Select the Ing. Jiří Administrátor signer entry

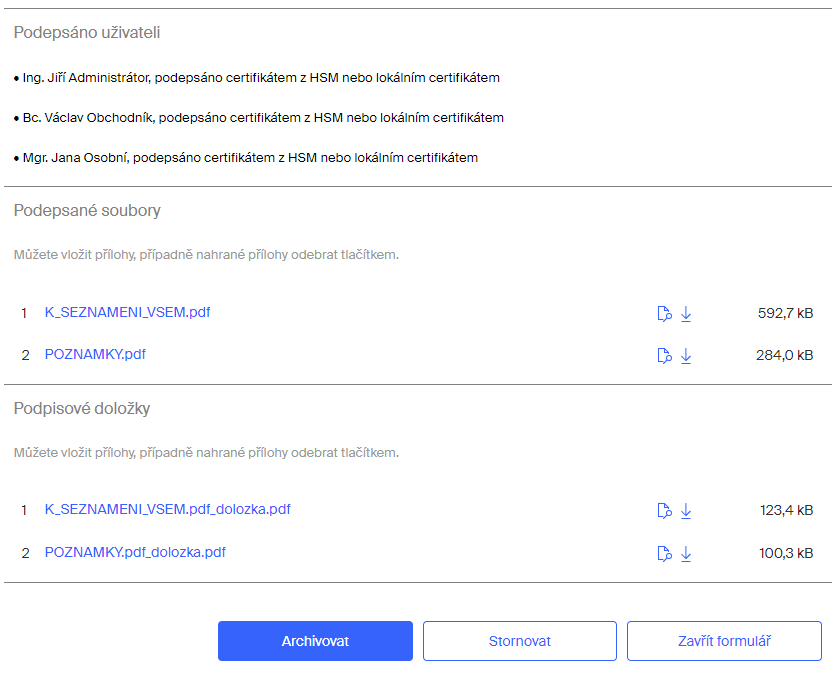coord(257,78)
